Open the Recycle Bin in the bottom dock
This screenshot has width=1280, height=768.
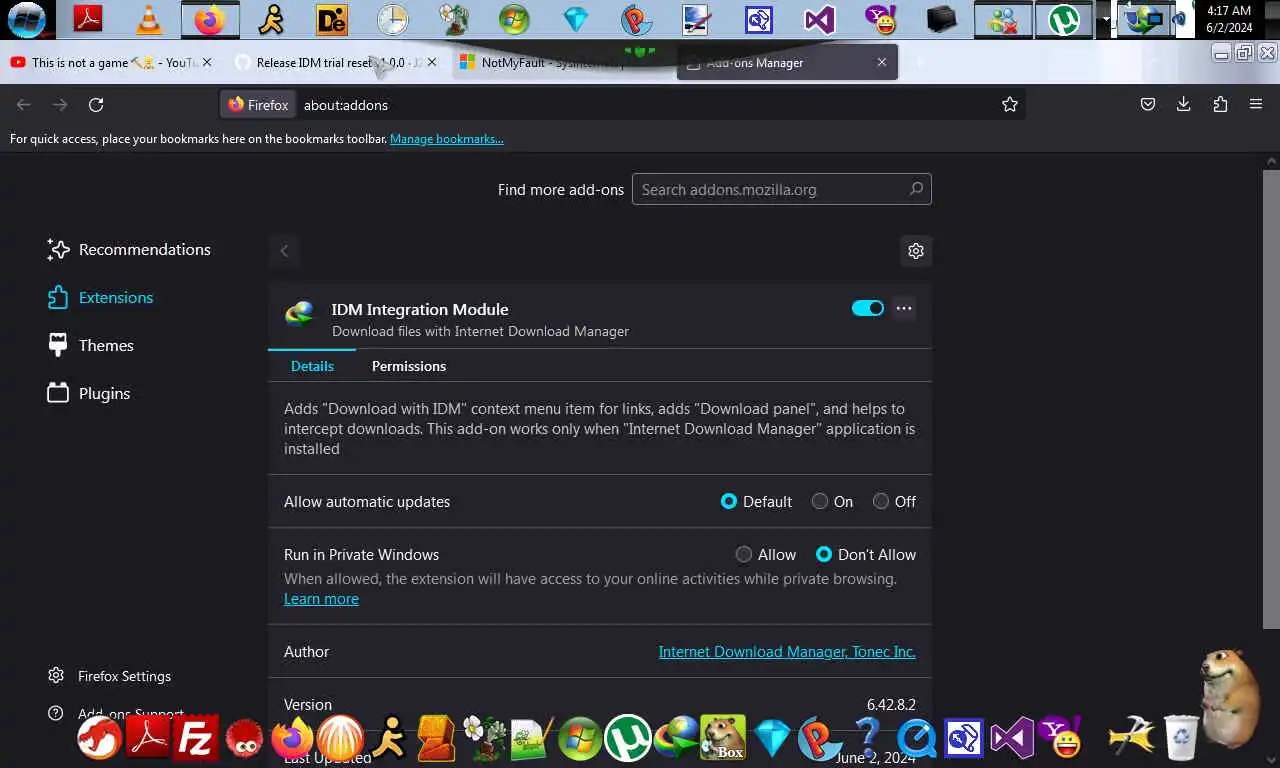click(1181, 736)
